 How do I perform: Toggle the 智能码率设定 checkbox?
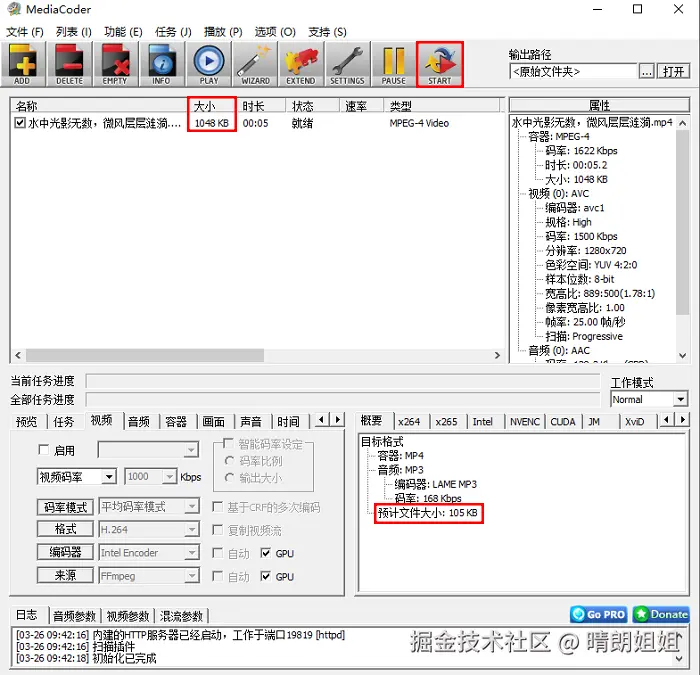click(x=228, y=443)
